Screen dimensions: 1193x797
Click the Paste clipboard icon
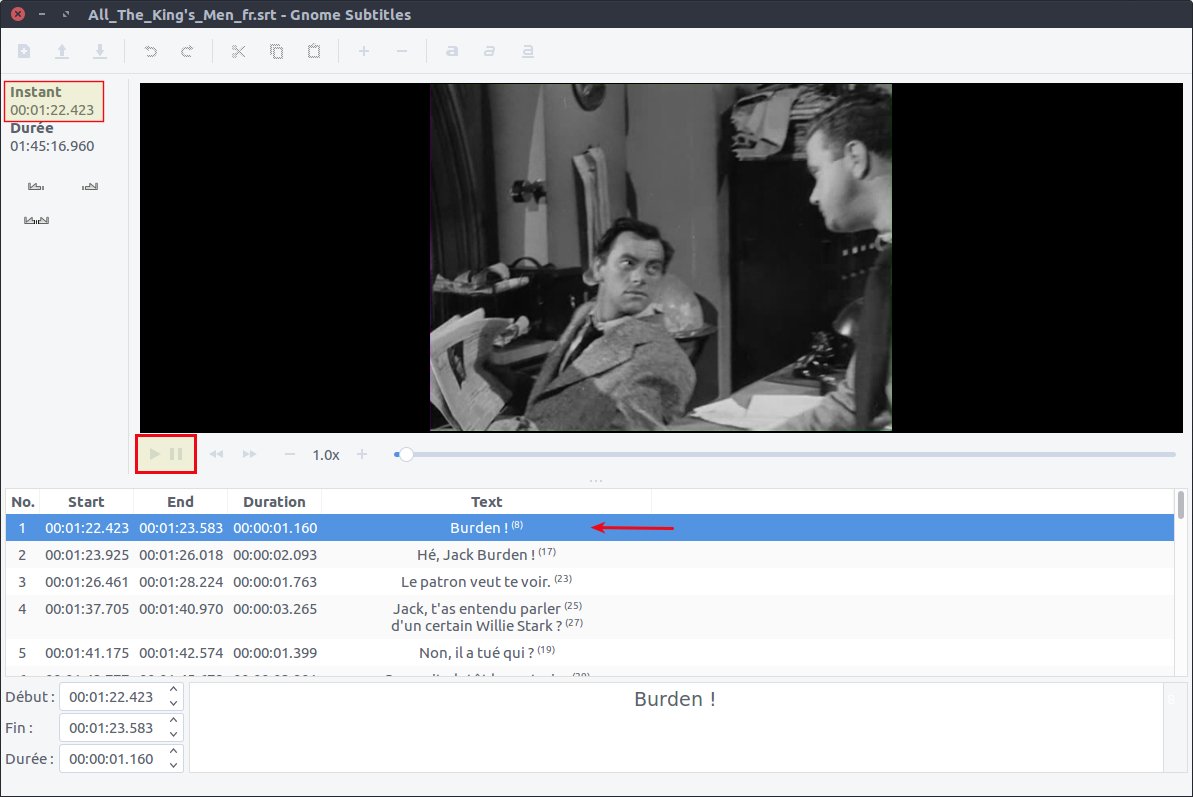313,51
